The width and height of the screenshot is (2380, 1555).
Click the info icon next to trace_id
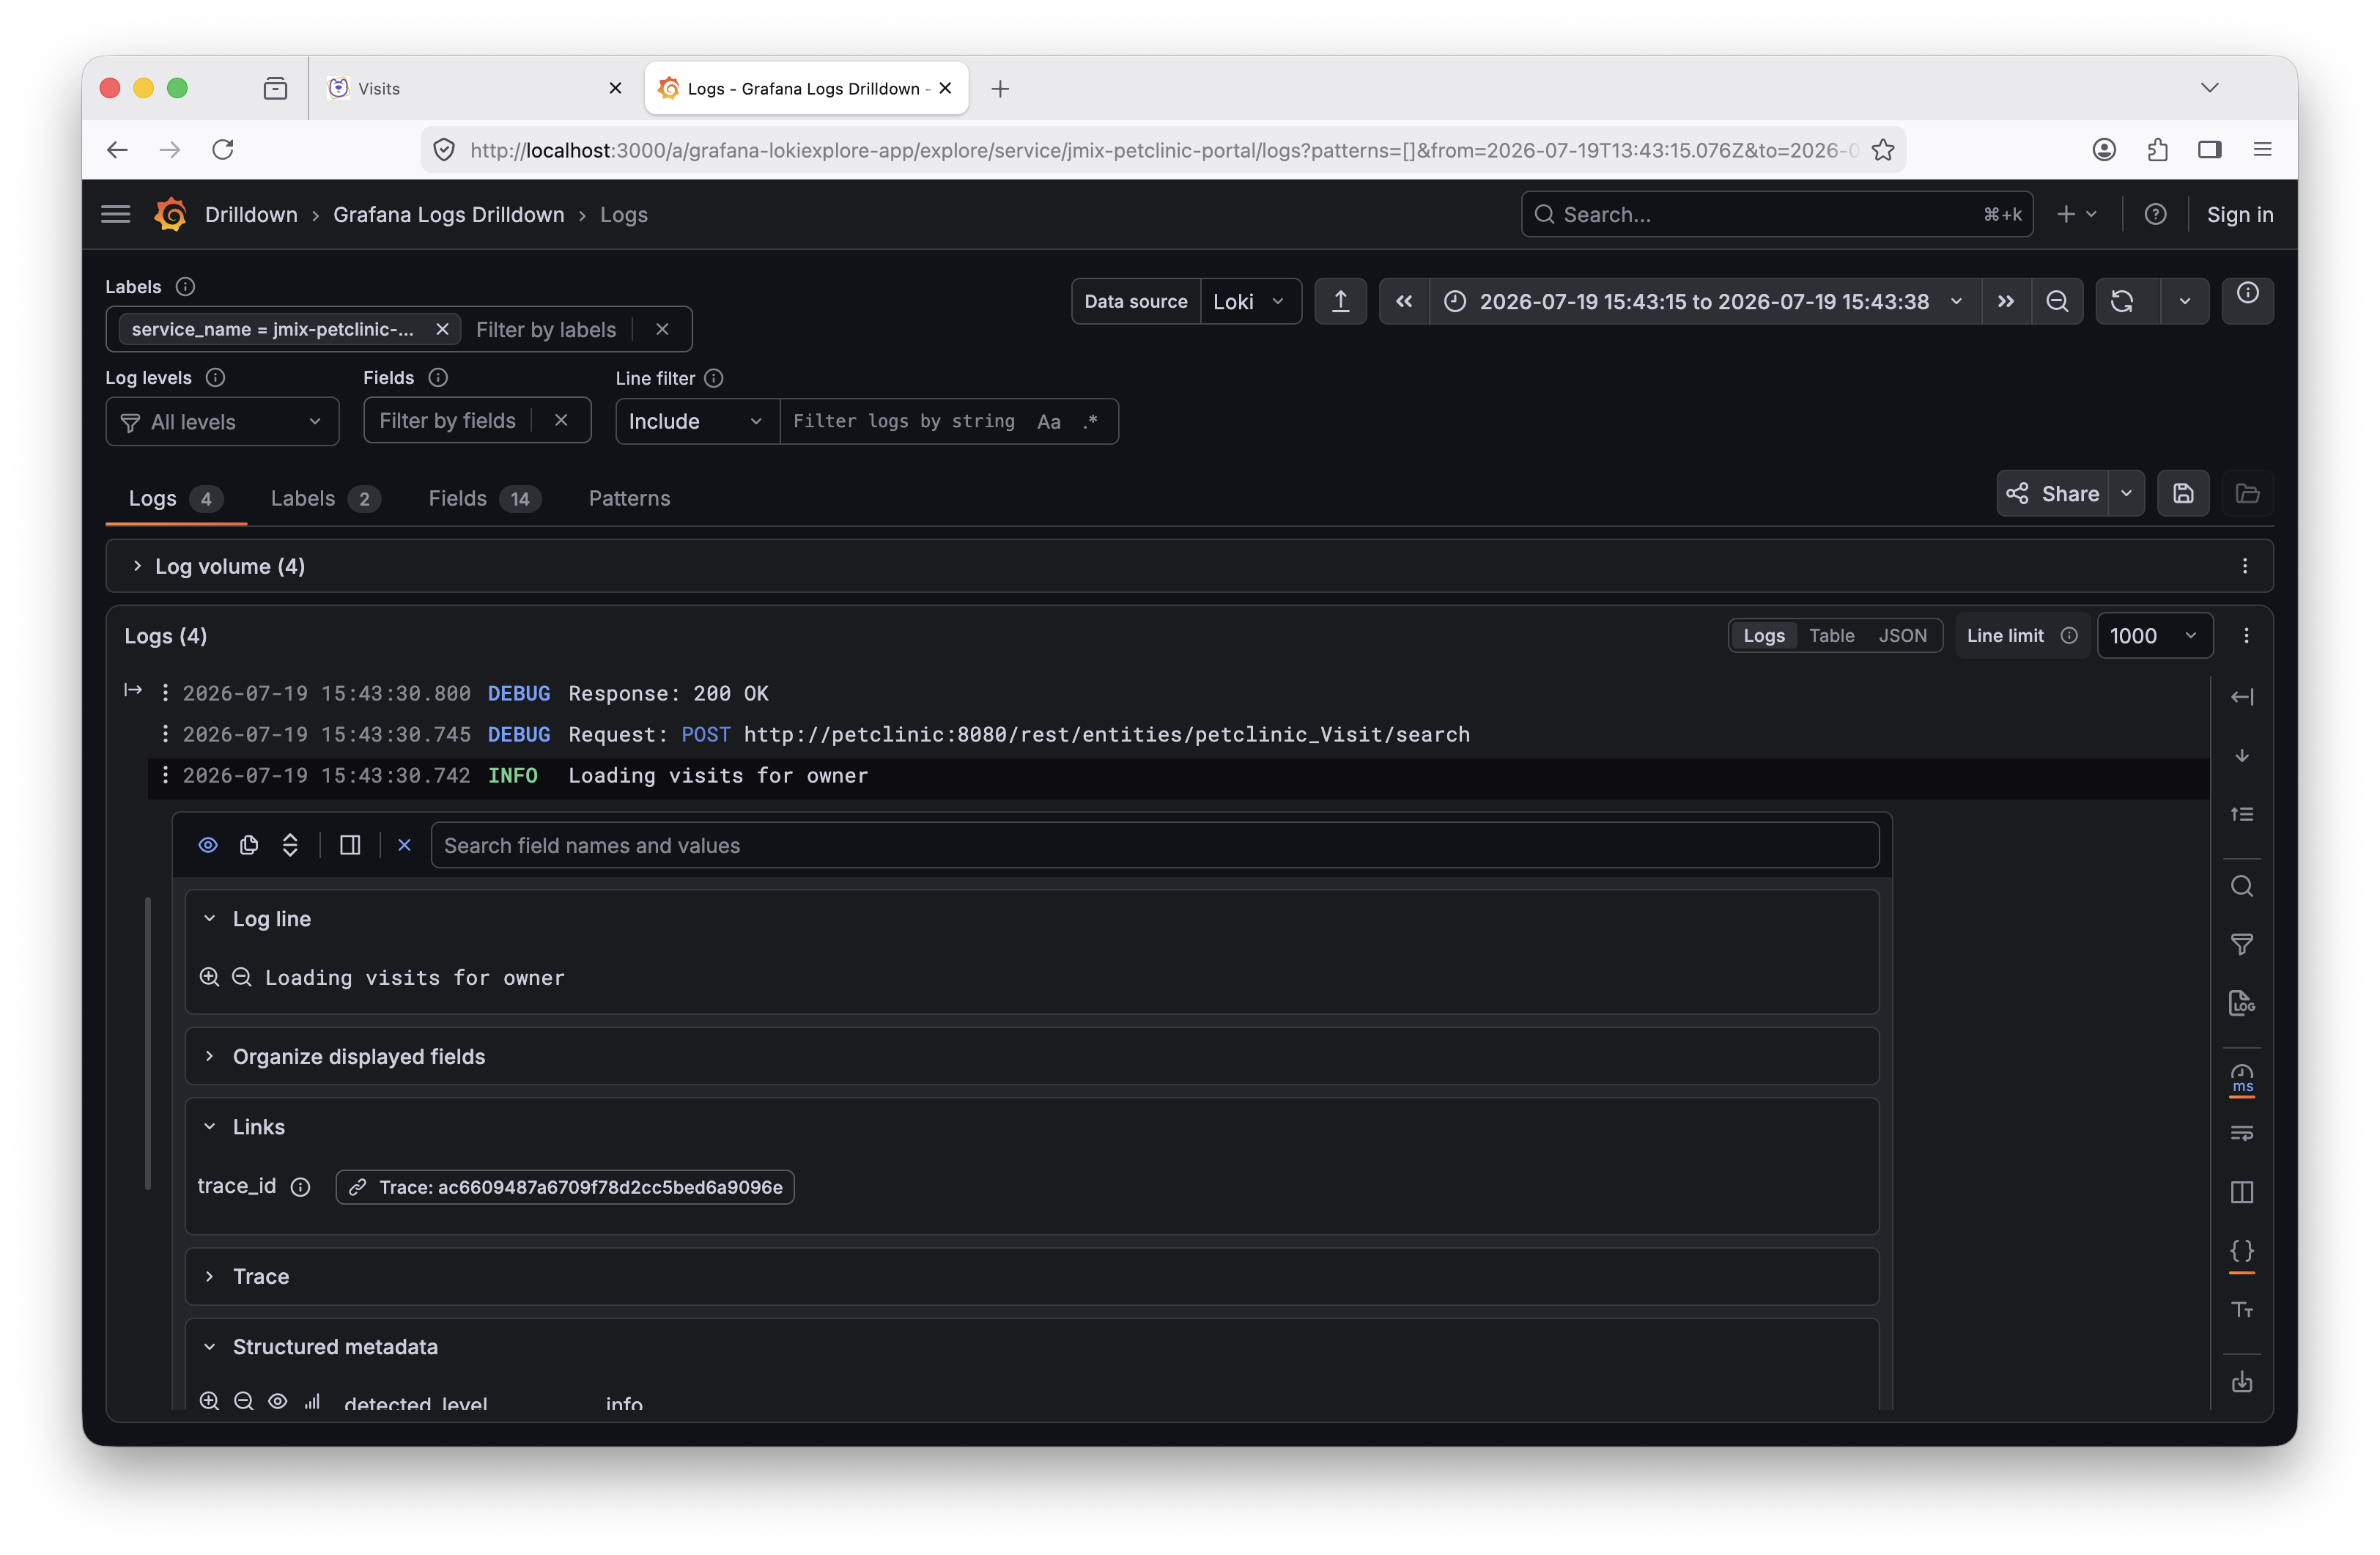300,1187
